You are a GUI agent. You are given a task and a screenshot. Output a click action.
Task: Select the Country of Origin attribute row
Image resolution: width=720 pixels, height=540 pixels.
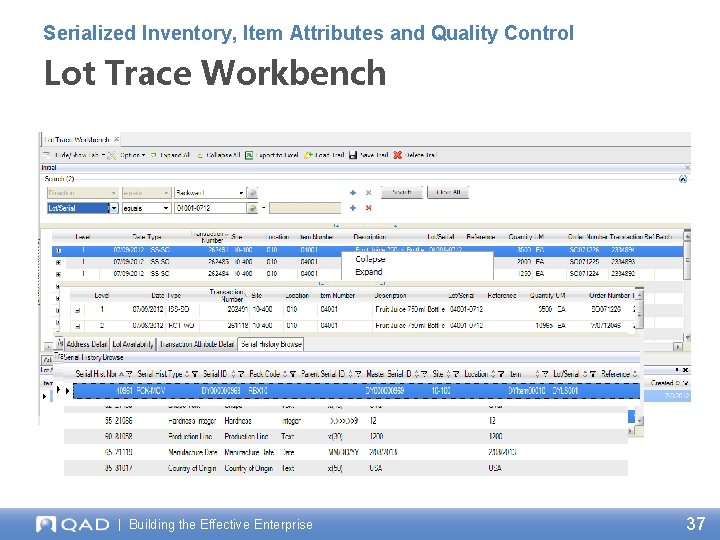pyautogui.click(x=345, y=468)
